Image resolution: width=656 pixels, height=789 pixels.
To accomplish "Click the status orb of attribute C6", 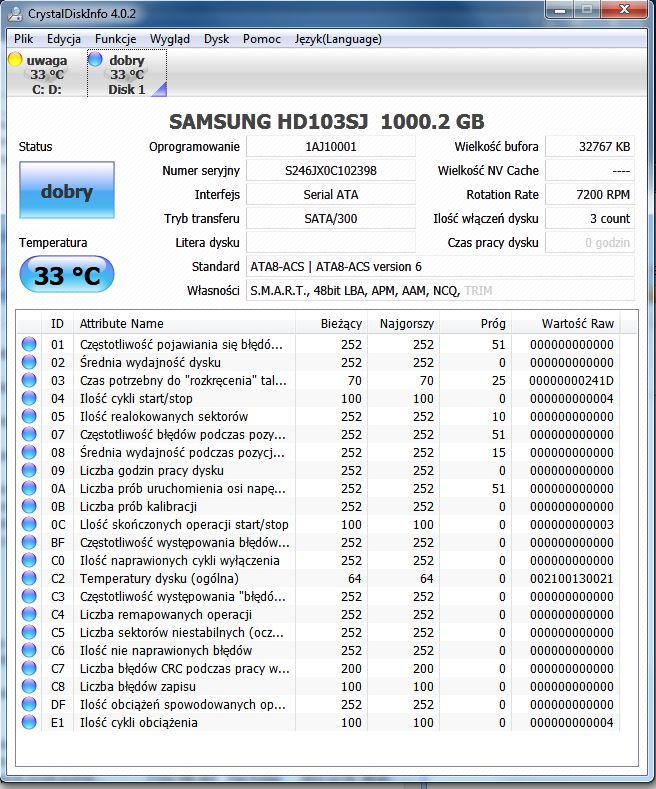I will pyautogui.click(x=29, y=650).
